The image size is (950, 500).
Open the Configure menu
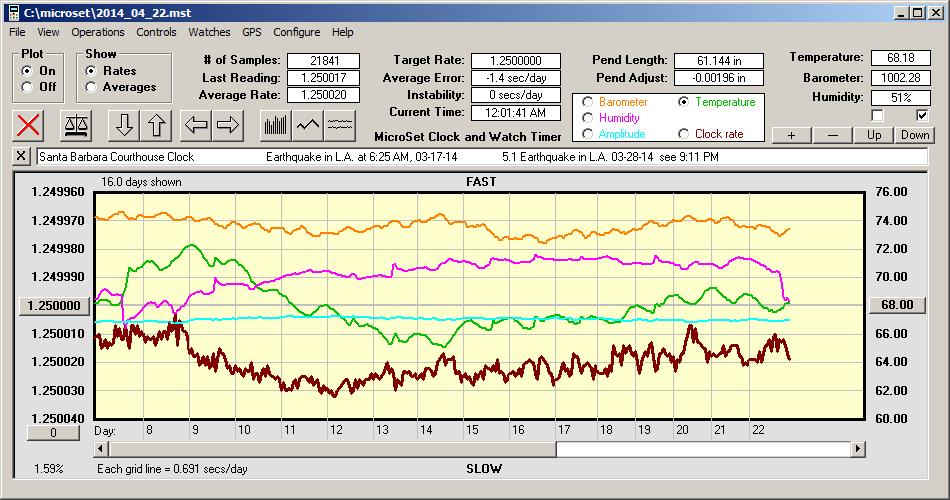pyautogui.click(x=296, y=32)
